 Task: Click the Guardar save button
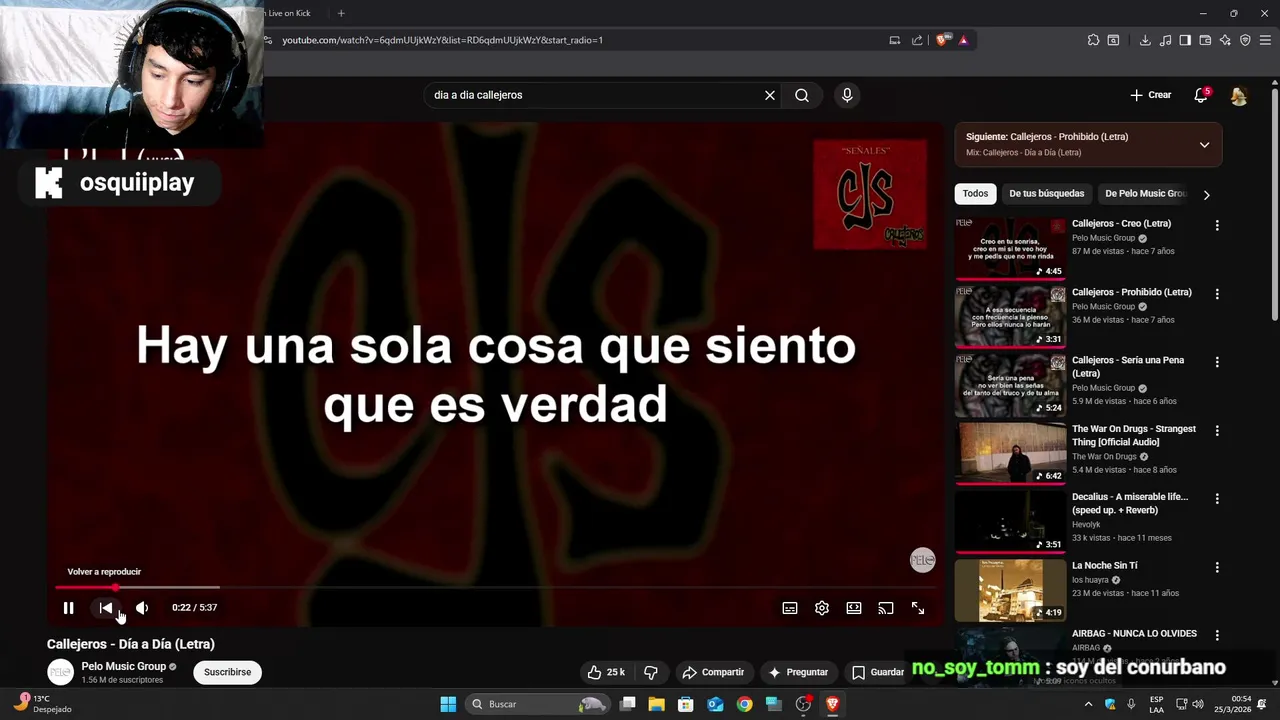pos(877,672)
